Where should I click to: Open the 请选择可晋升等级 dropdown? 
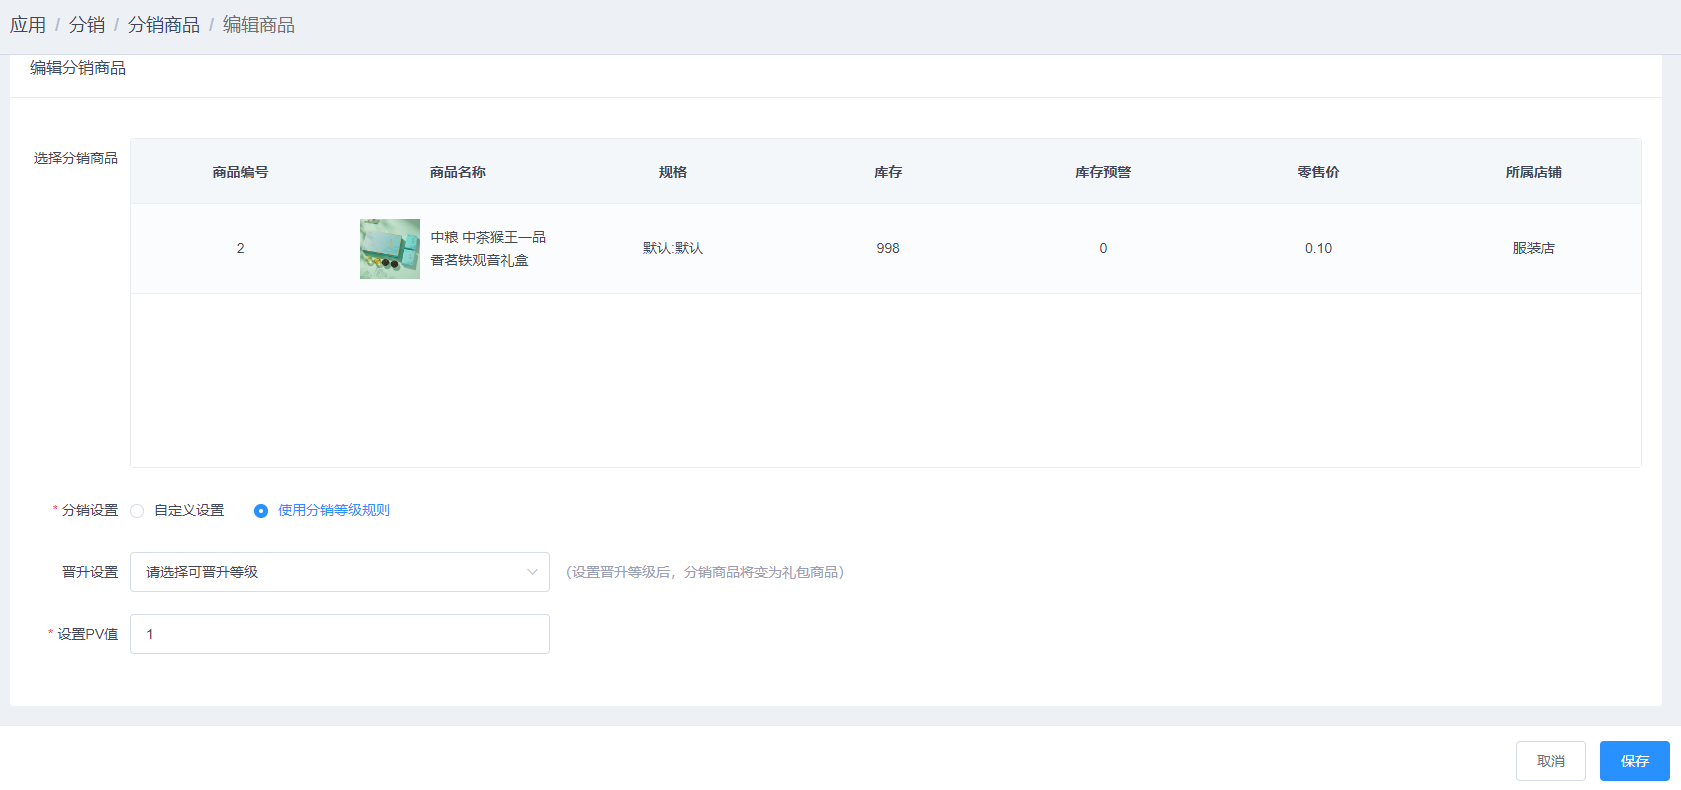(x=330, y=572)
